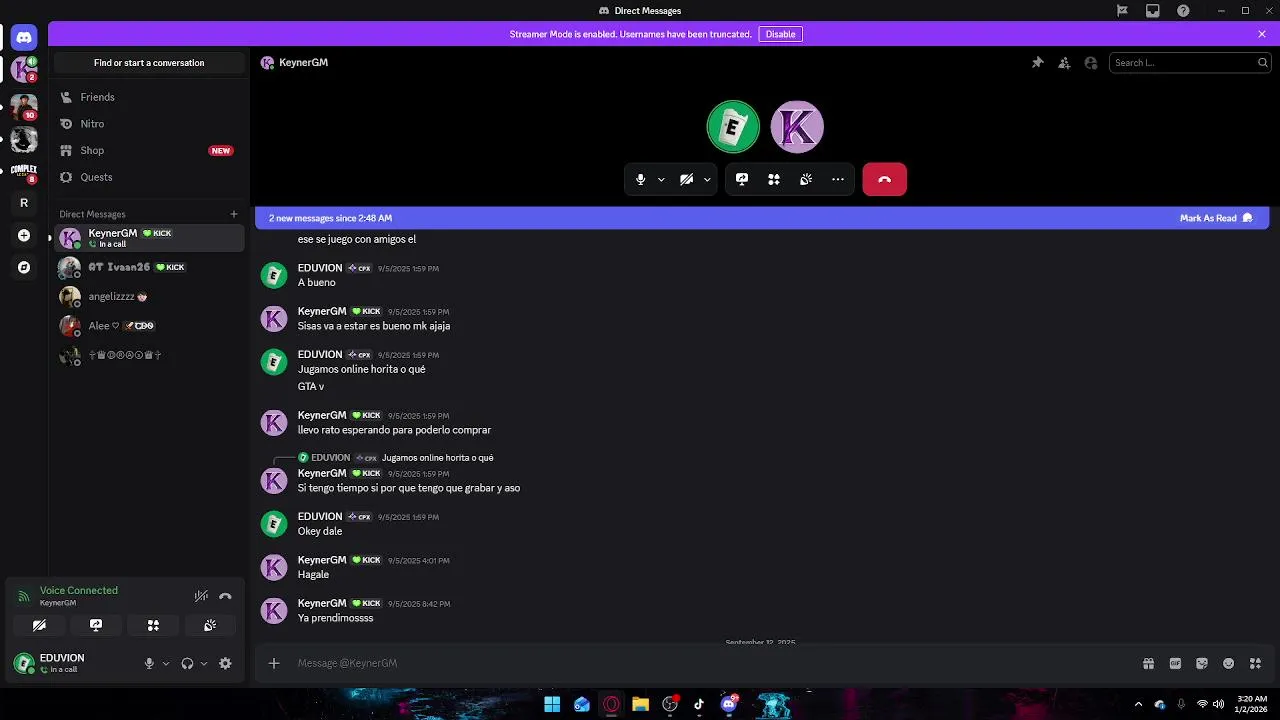The height and width of the screenshot is (720, 1280).
Task: Open the volume icon in system tray
Action: click(x=1219, y=704)
